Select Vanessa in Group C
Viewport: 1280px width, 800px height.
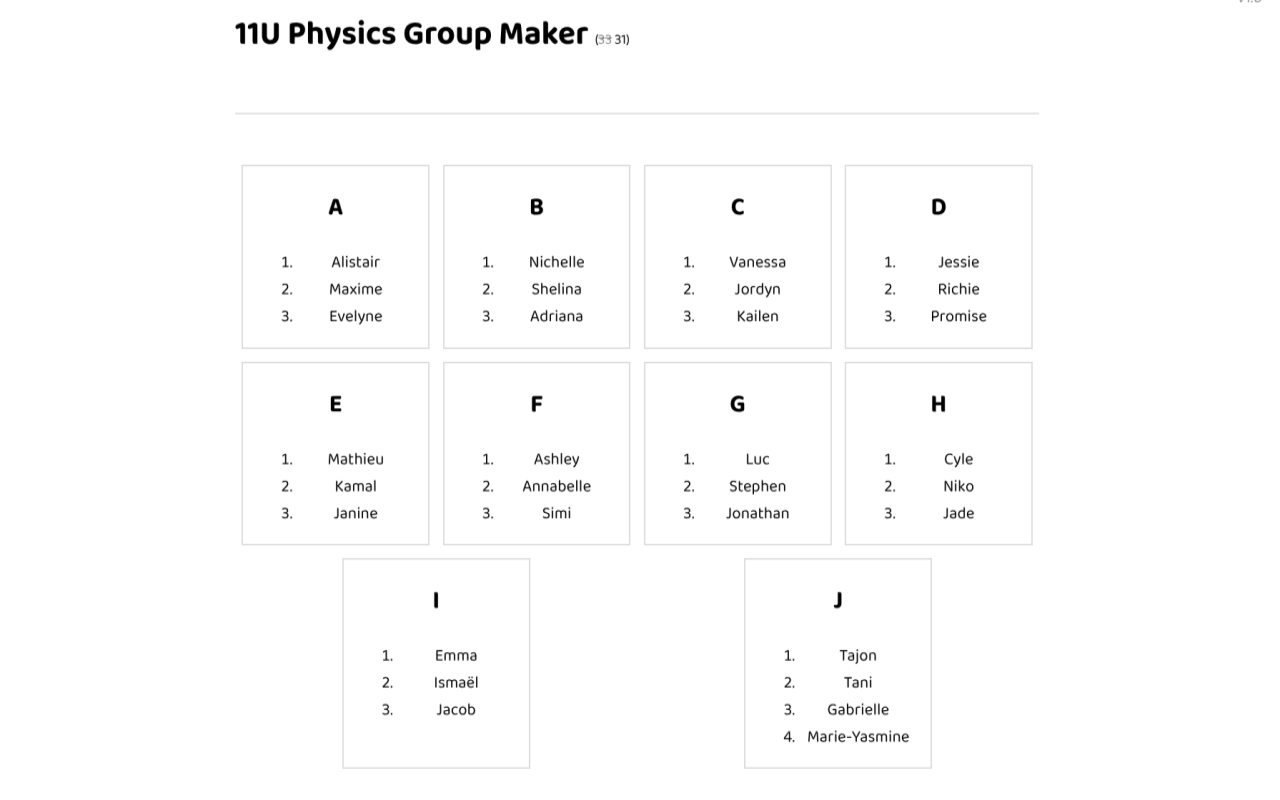(757, 262)
